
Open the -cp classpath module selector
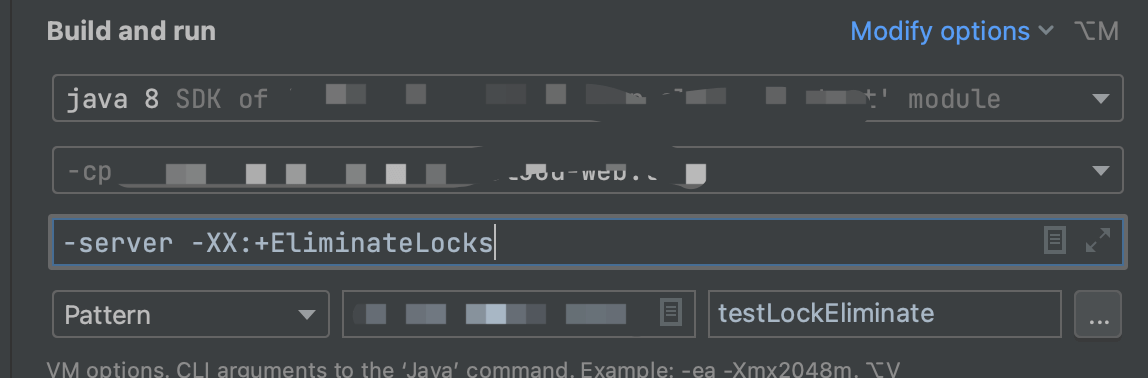[x=587, y=170]
